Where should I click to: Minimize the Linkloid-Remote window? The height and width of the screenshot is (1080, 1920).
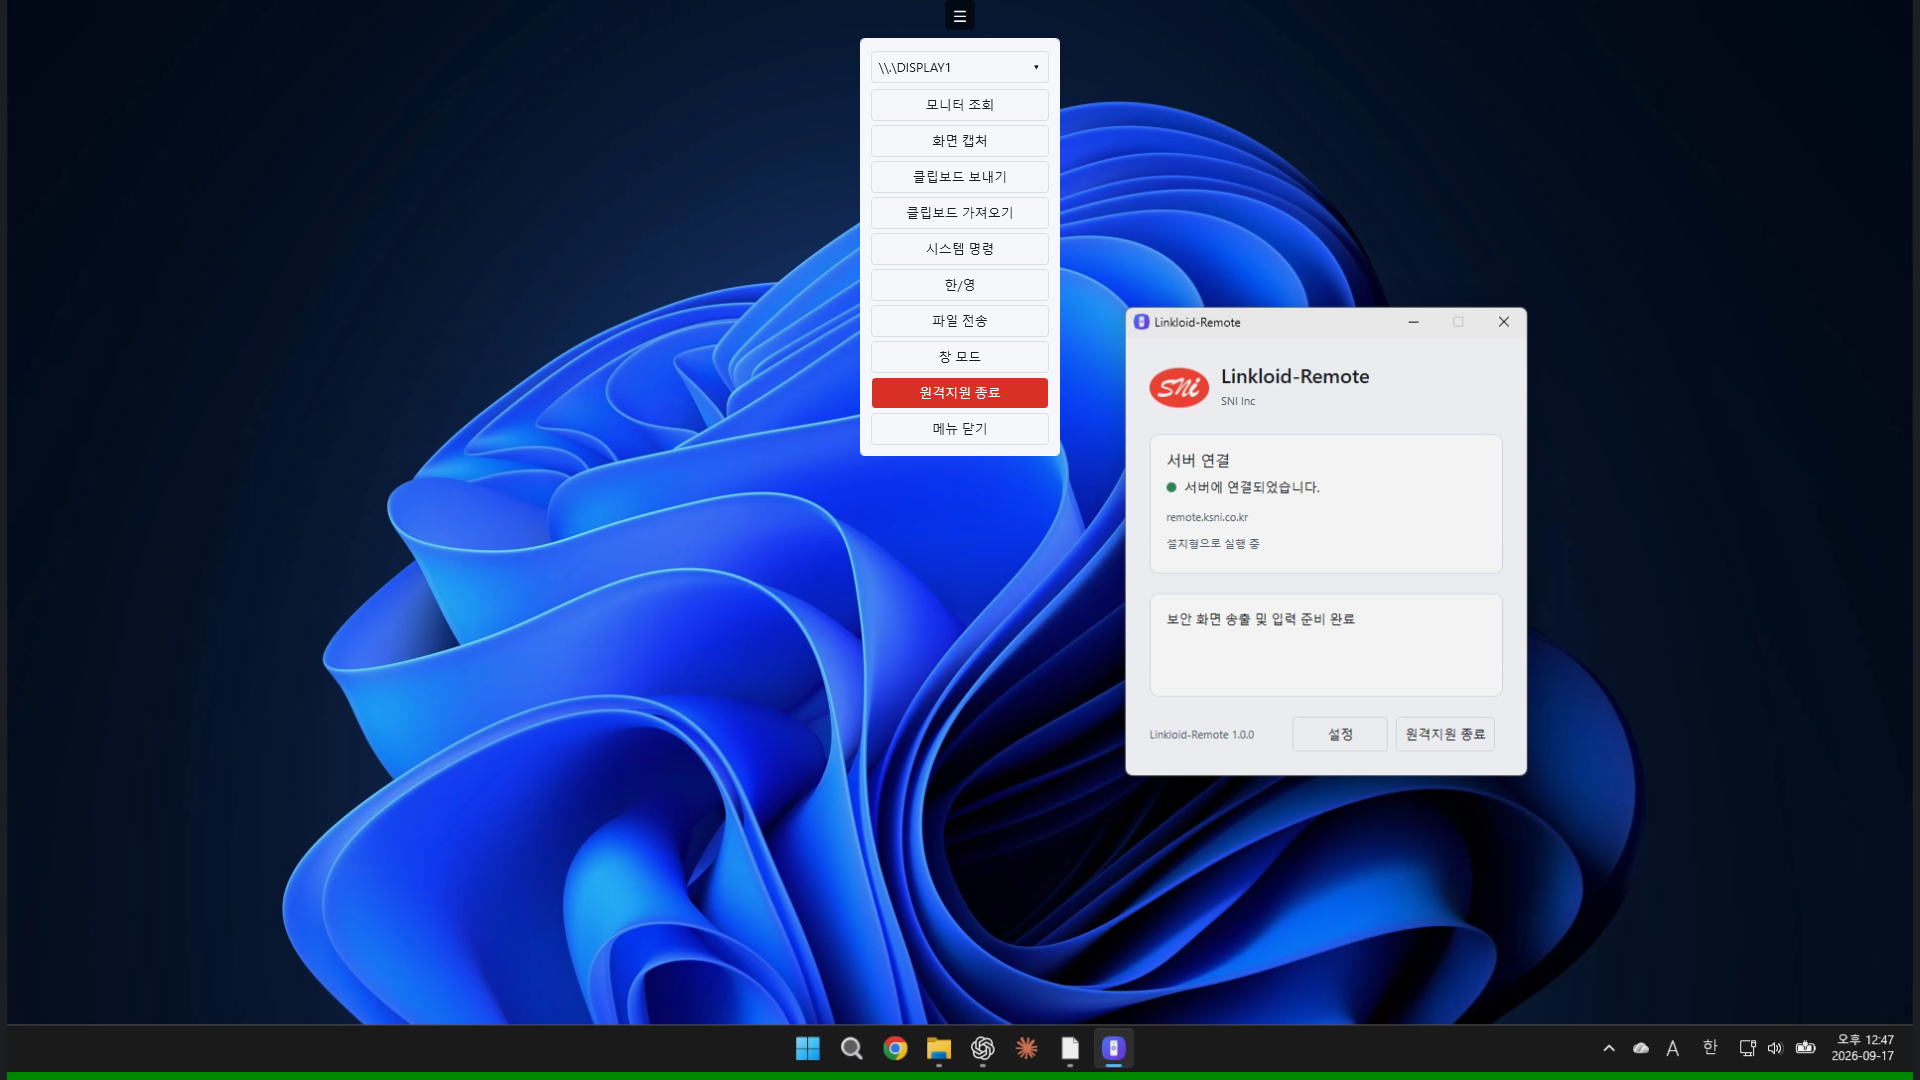point(1413,322)
